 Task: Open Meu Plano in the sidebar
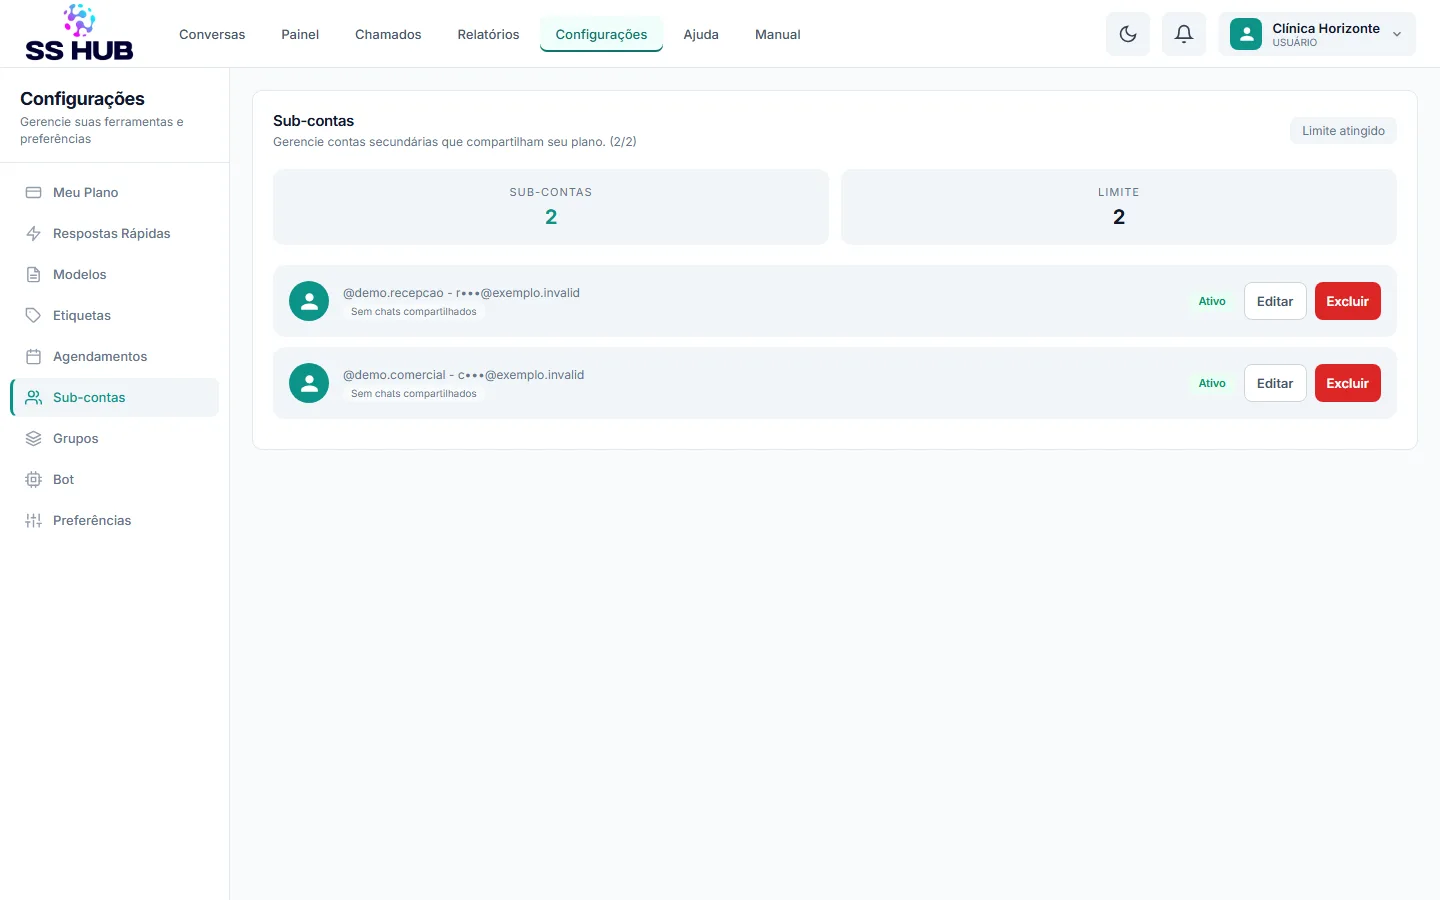(x=114, y=192)
